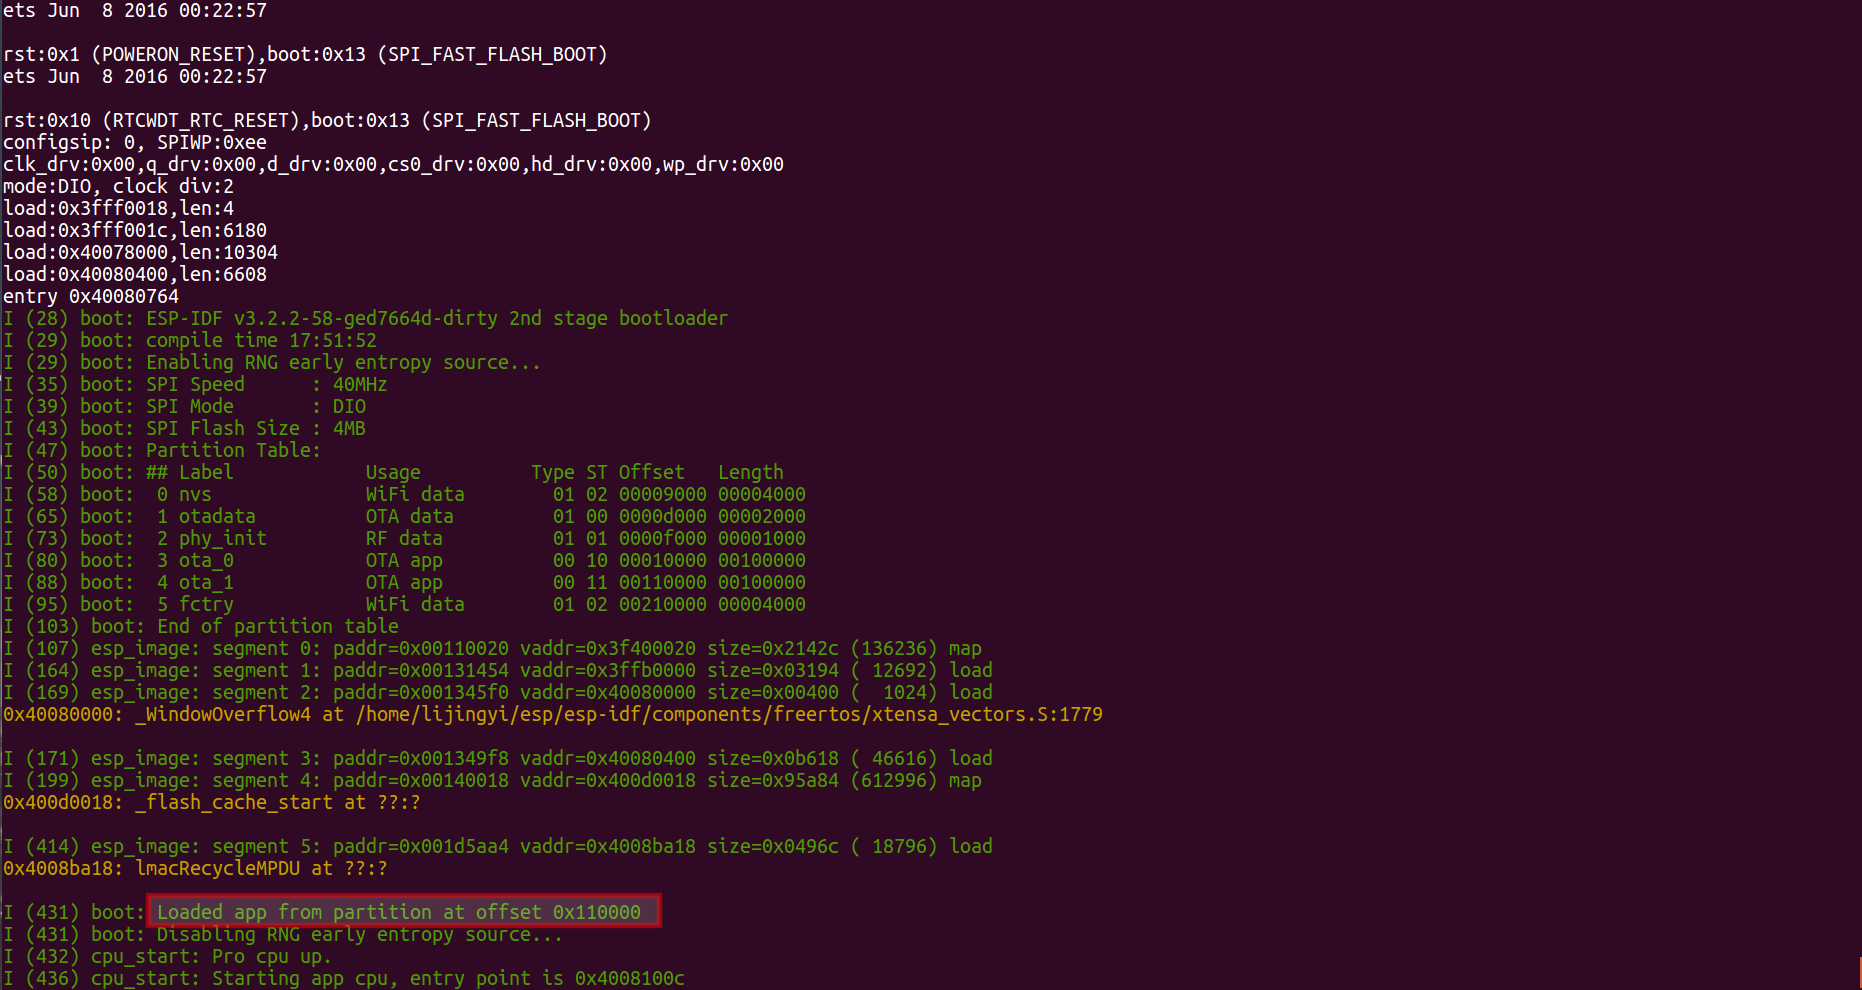This screenshot has width=1862, height=990.
Task: Select the fctry partition label
Action: coord(206,605)
